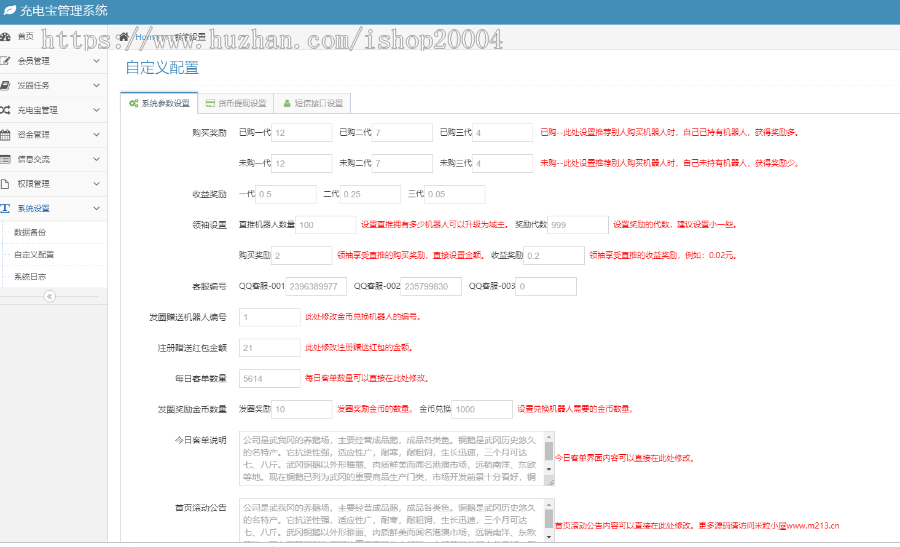This screenshot has height=547, width=900.
Task: Click 领袖设置 购买奖励 input field
Action: (x=302, y=255)
